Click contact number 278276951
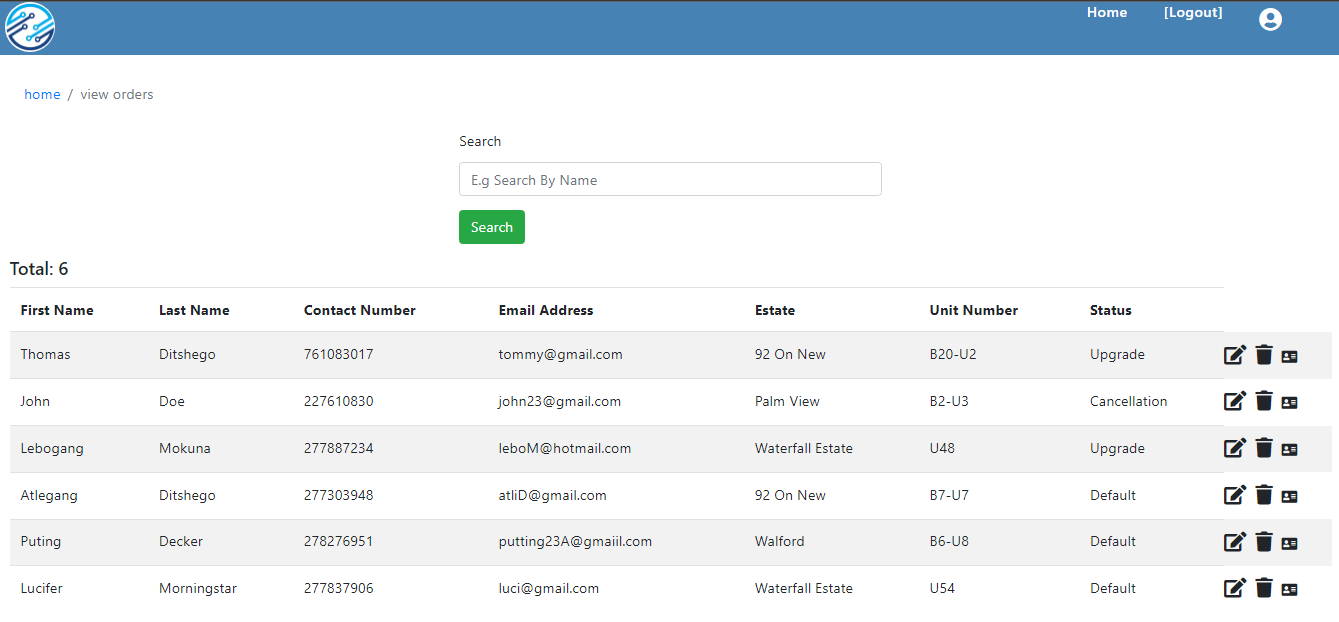 (x=339, y=541)
